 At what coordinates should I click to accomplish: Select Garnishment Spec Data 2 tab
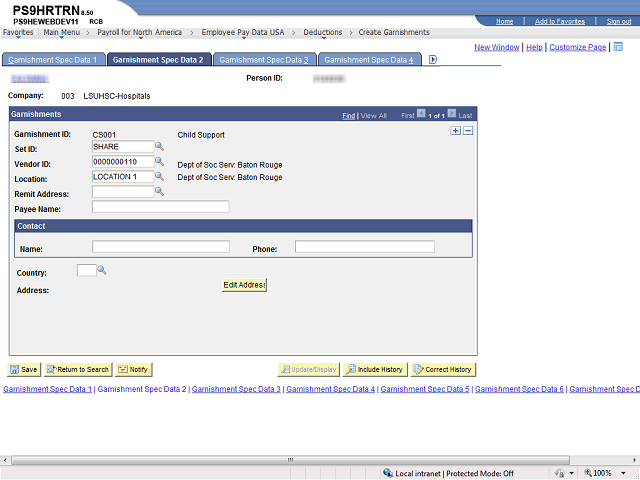159,60
